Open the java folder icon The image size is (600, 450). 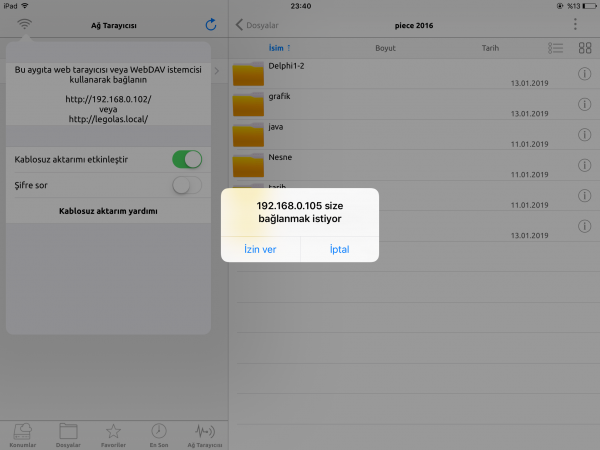click(247, 135)
